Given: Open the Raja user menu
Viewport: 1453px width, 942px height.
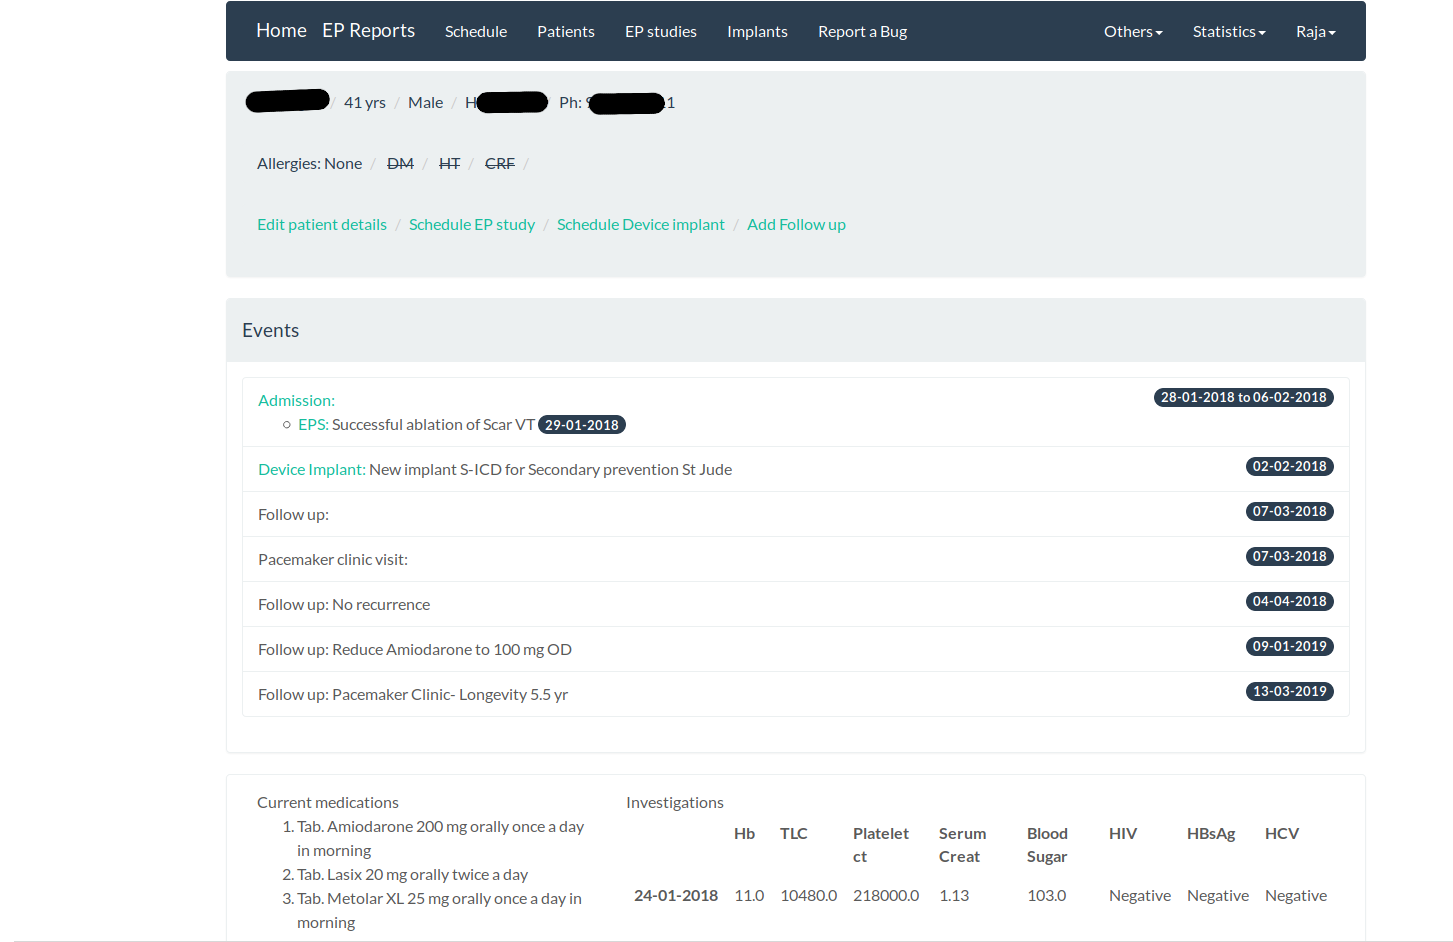Looking at the screenshot, I should (1315, 32).
